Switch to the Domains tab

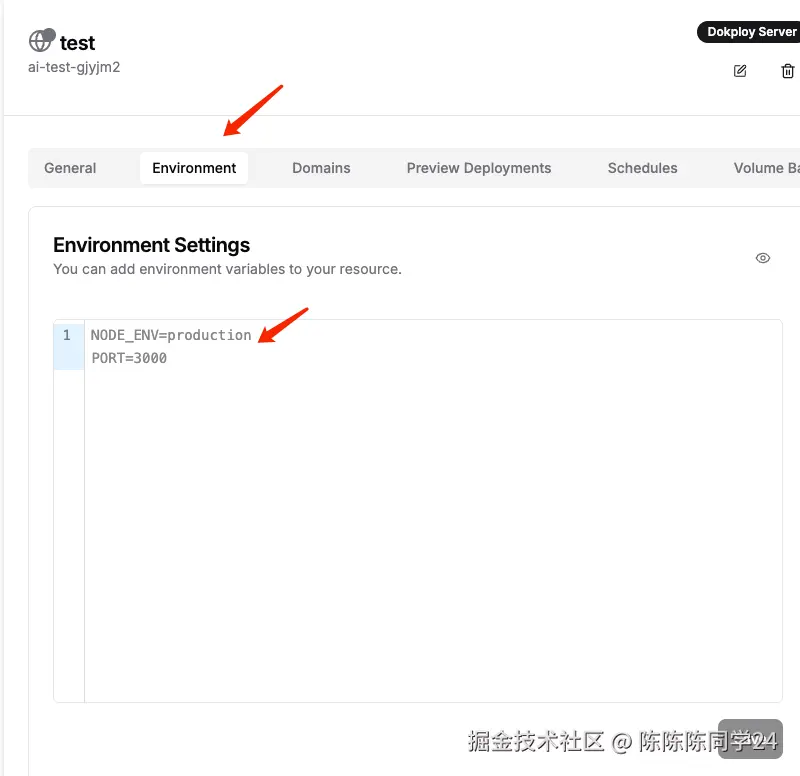pyautogui.click(x=321, y=168)
